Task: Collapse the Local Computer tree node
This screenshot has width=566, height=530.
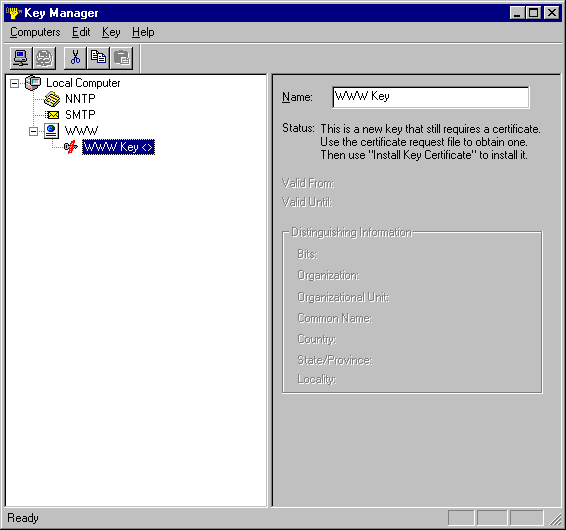Action: pyautogui.click(x=14, y=83)
